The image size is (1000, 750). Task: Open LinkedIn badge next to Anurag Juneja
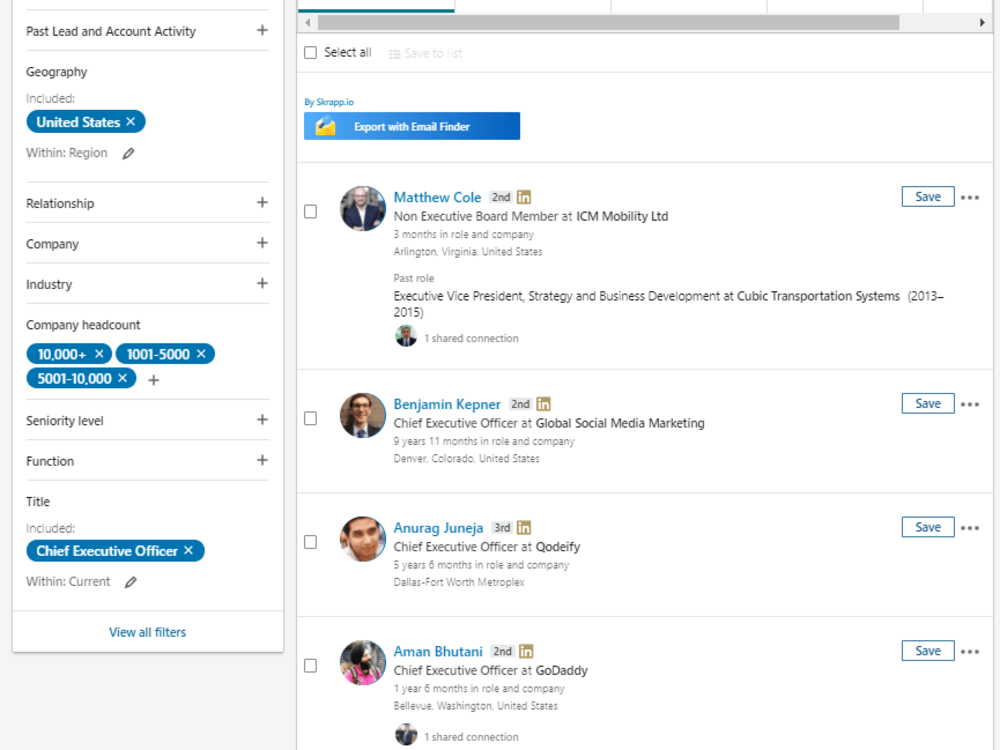(x=524, y=527)
